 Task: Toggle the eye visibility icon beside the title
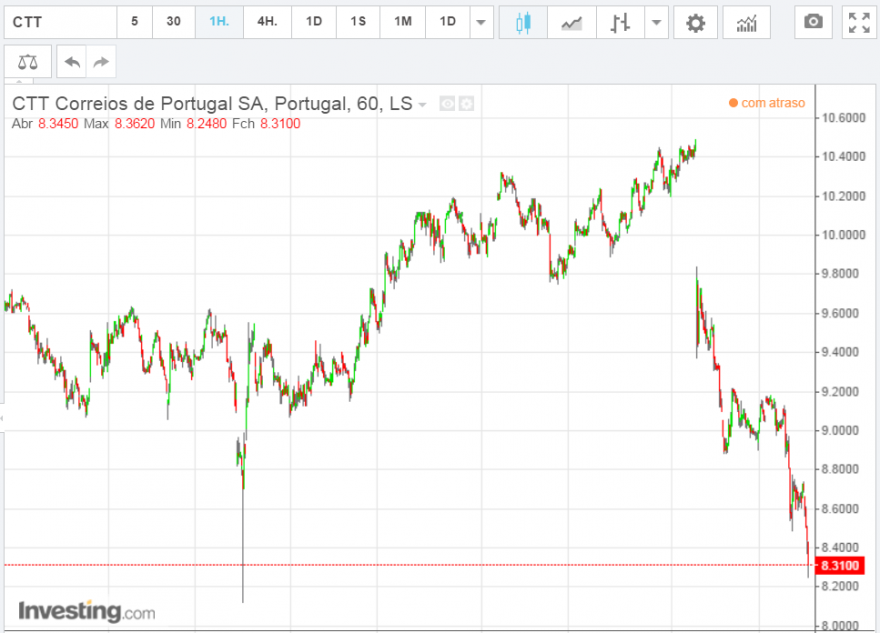(x=447, y=104)
